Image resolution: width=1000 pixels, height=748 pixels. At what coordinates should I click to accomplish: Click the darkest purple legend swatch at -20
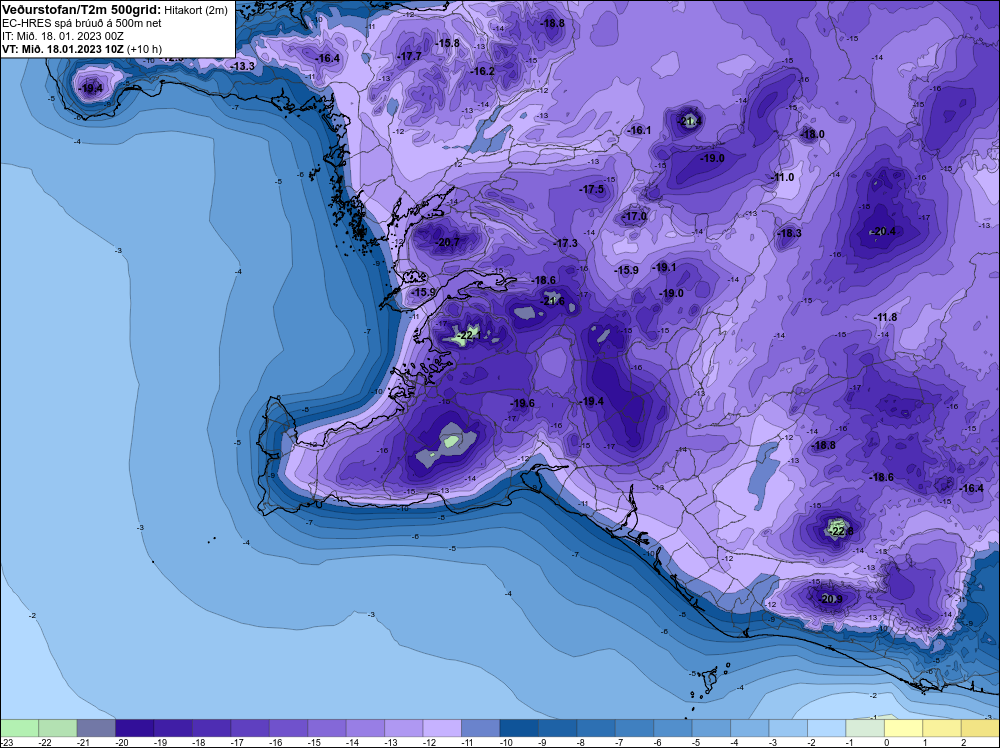[x=135, y=728]
